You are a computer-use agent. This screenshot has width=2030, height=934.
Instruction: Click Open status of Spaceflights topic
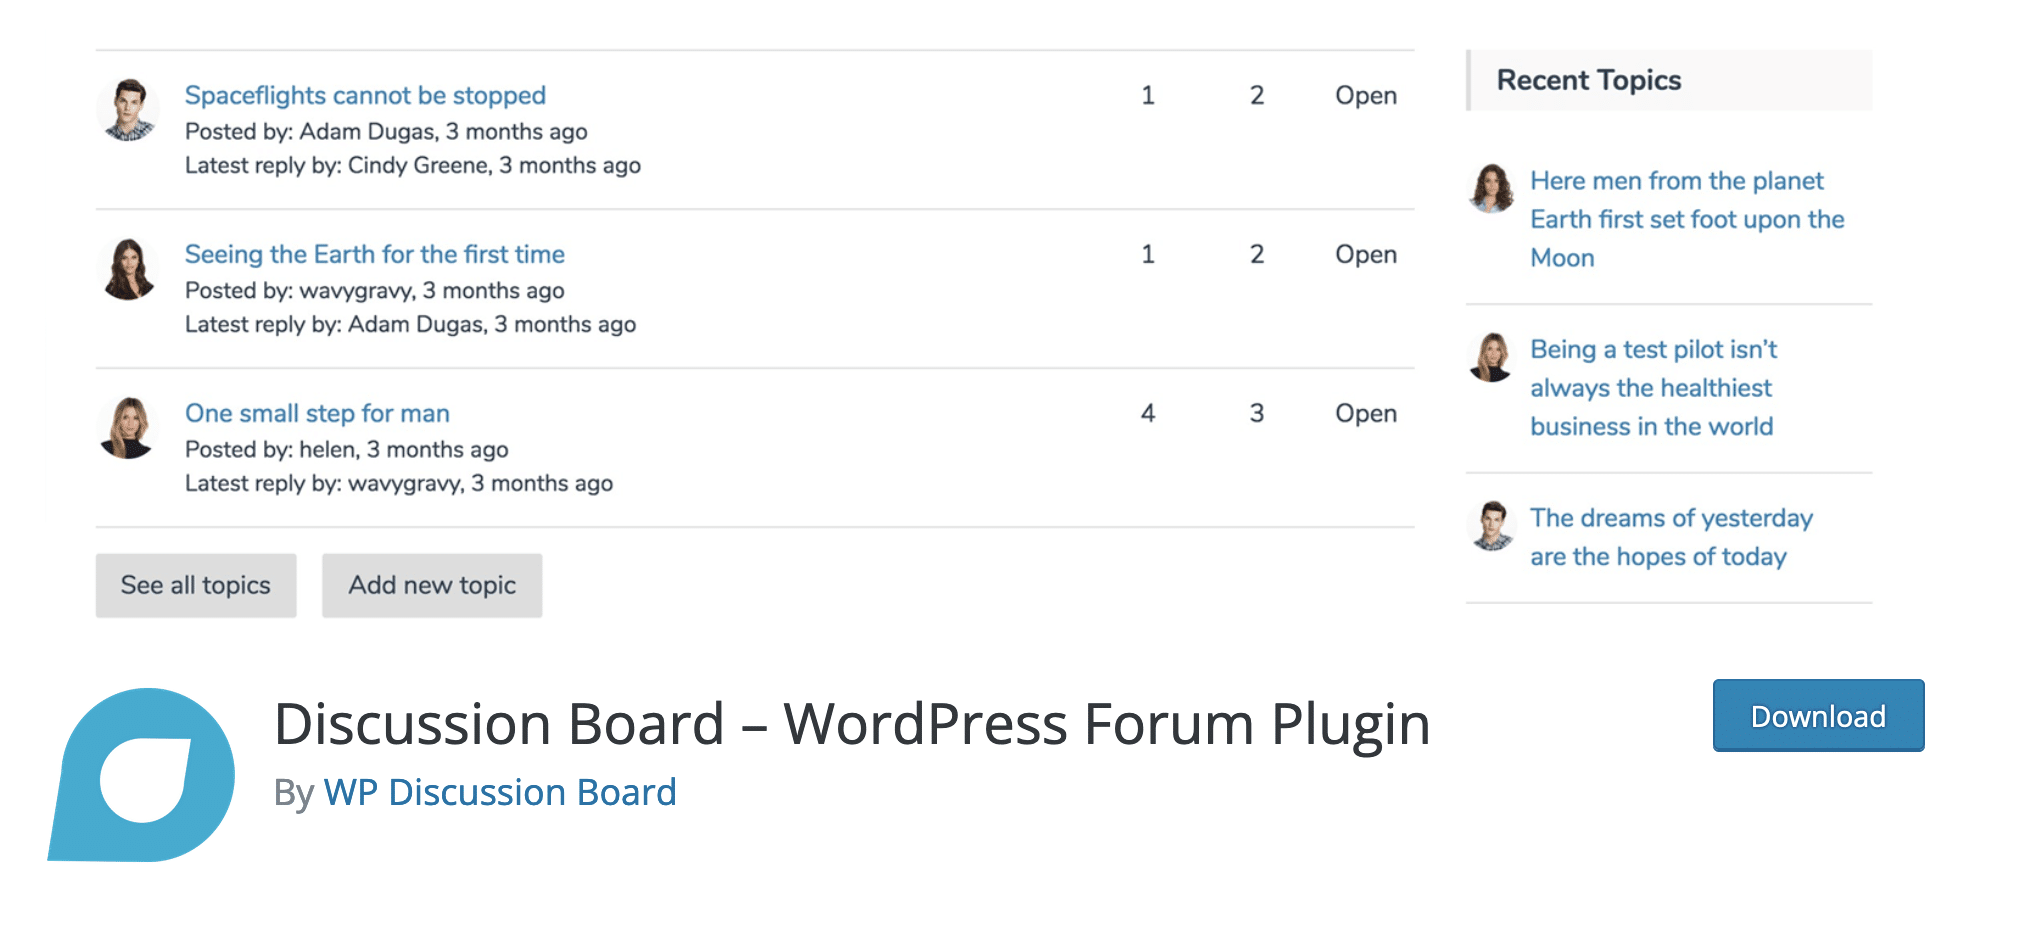click(1366, 95)
